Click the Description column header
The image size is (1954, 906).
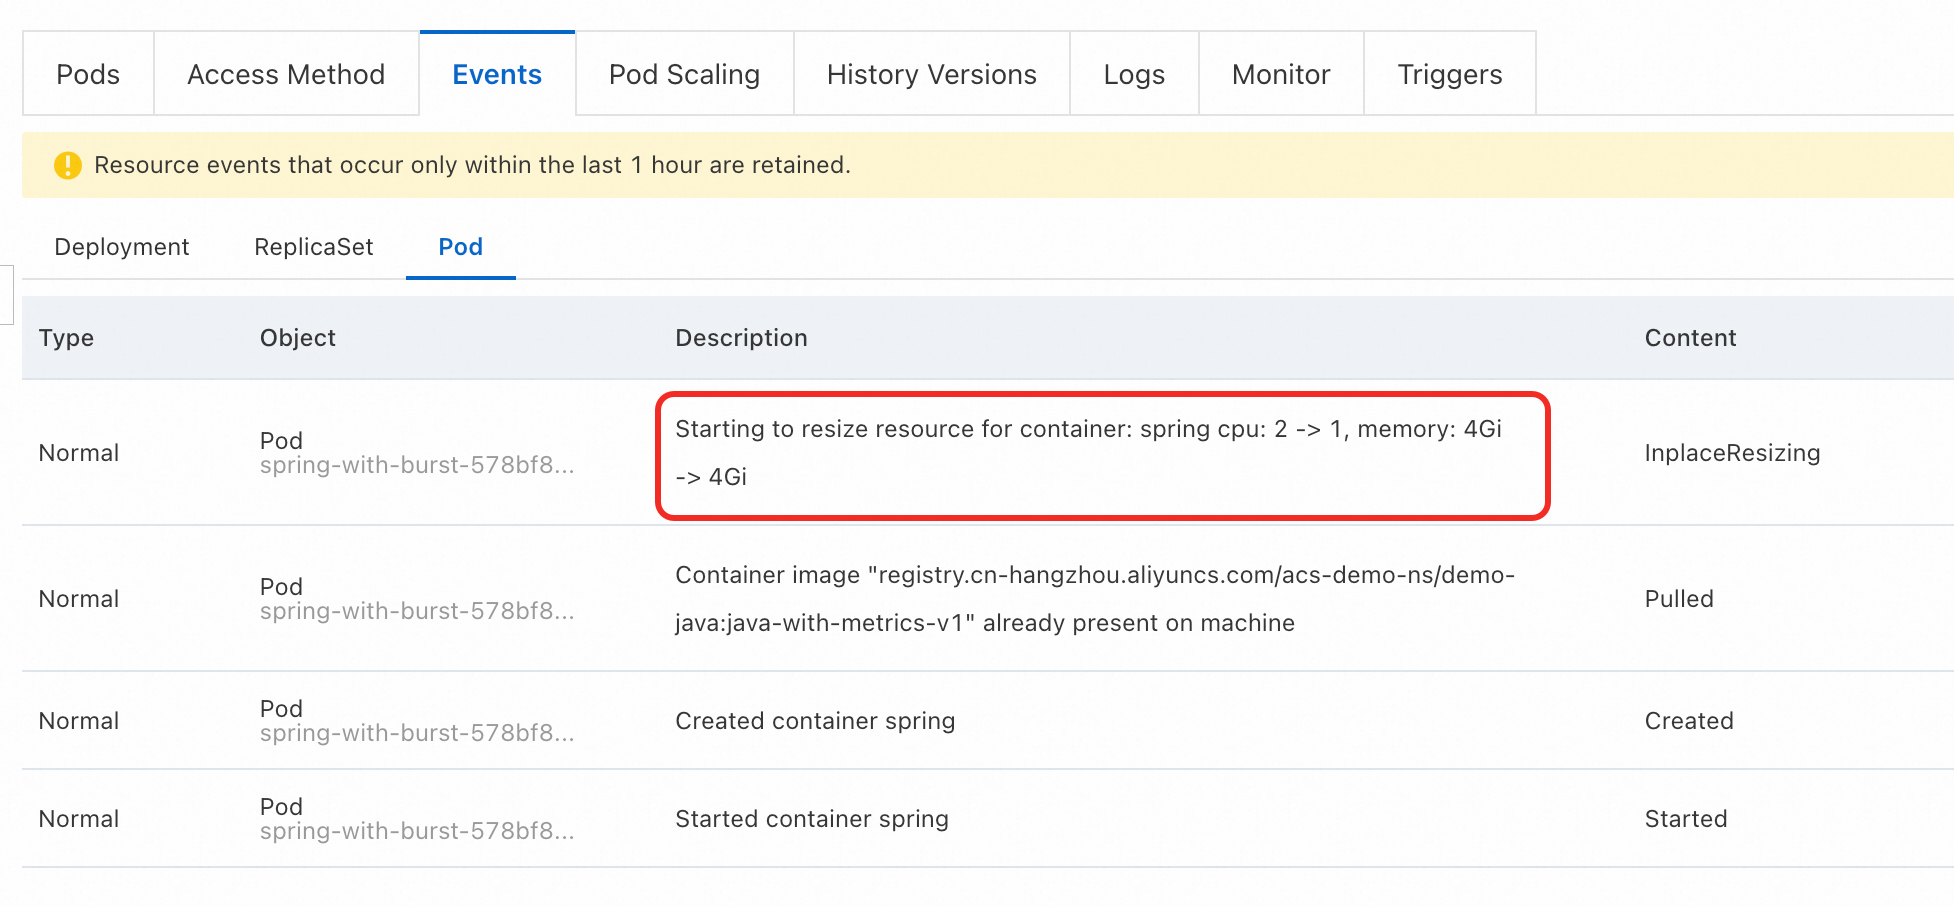pyautogui.click(x=741, y=338)
